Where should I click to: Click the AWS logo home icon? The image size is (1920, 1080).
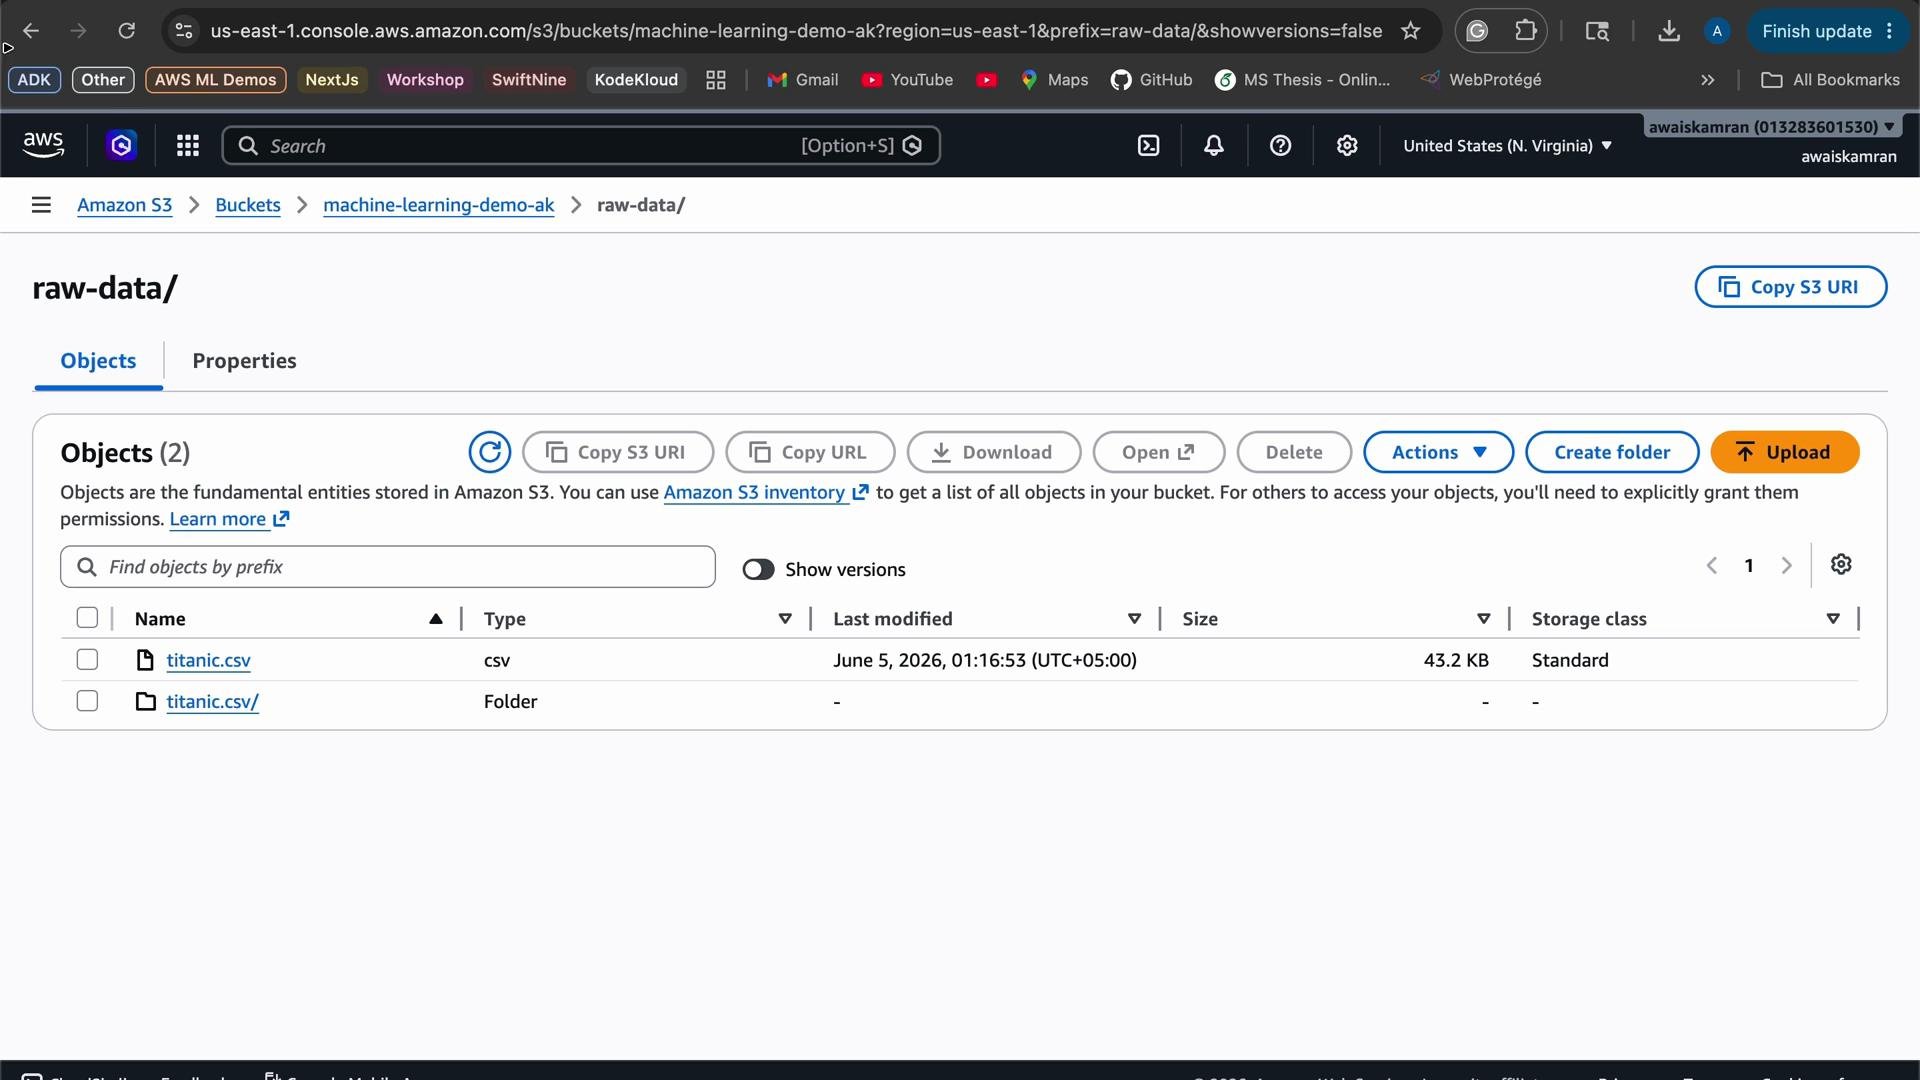pos(43,145)
